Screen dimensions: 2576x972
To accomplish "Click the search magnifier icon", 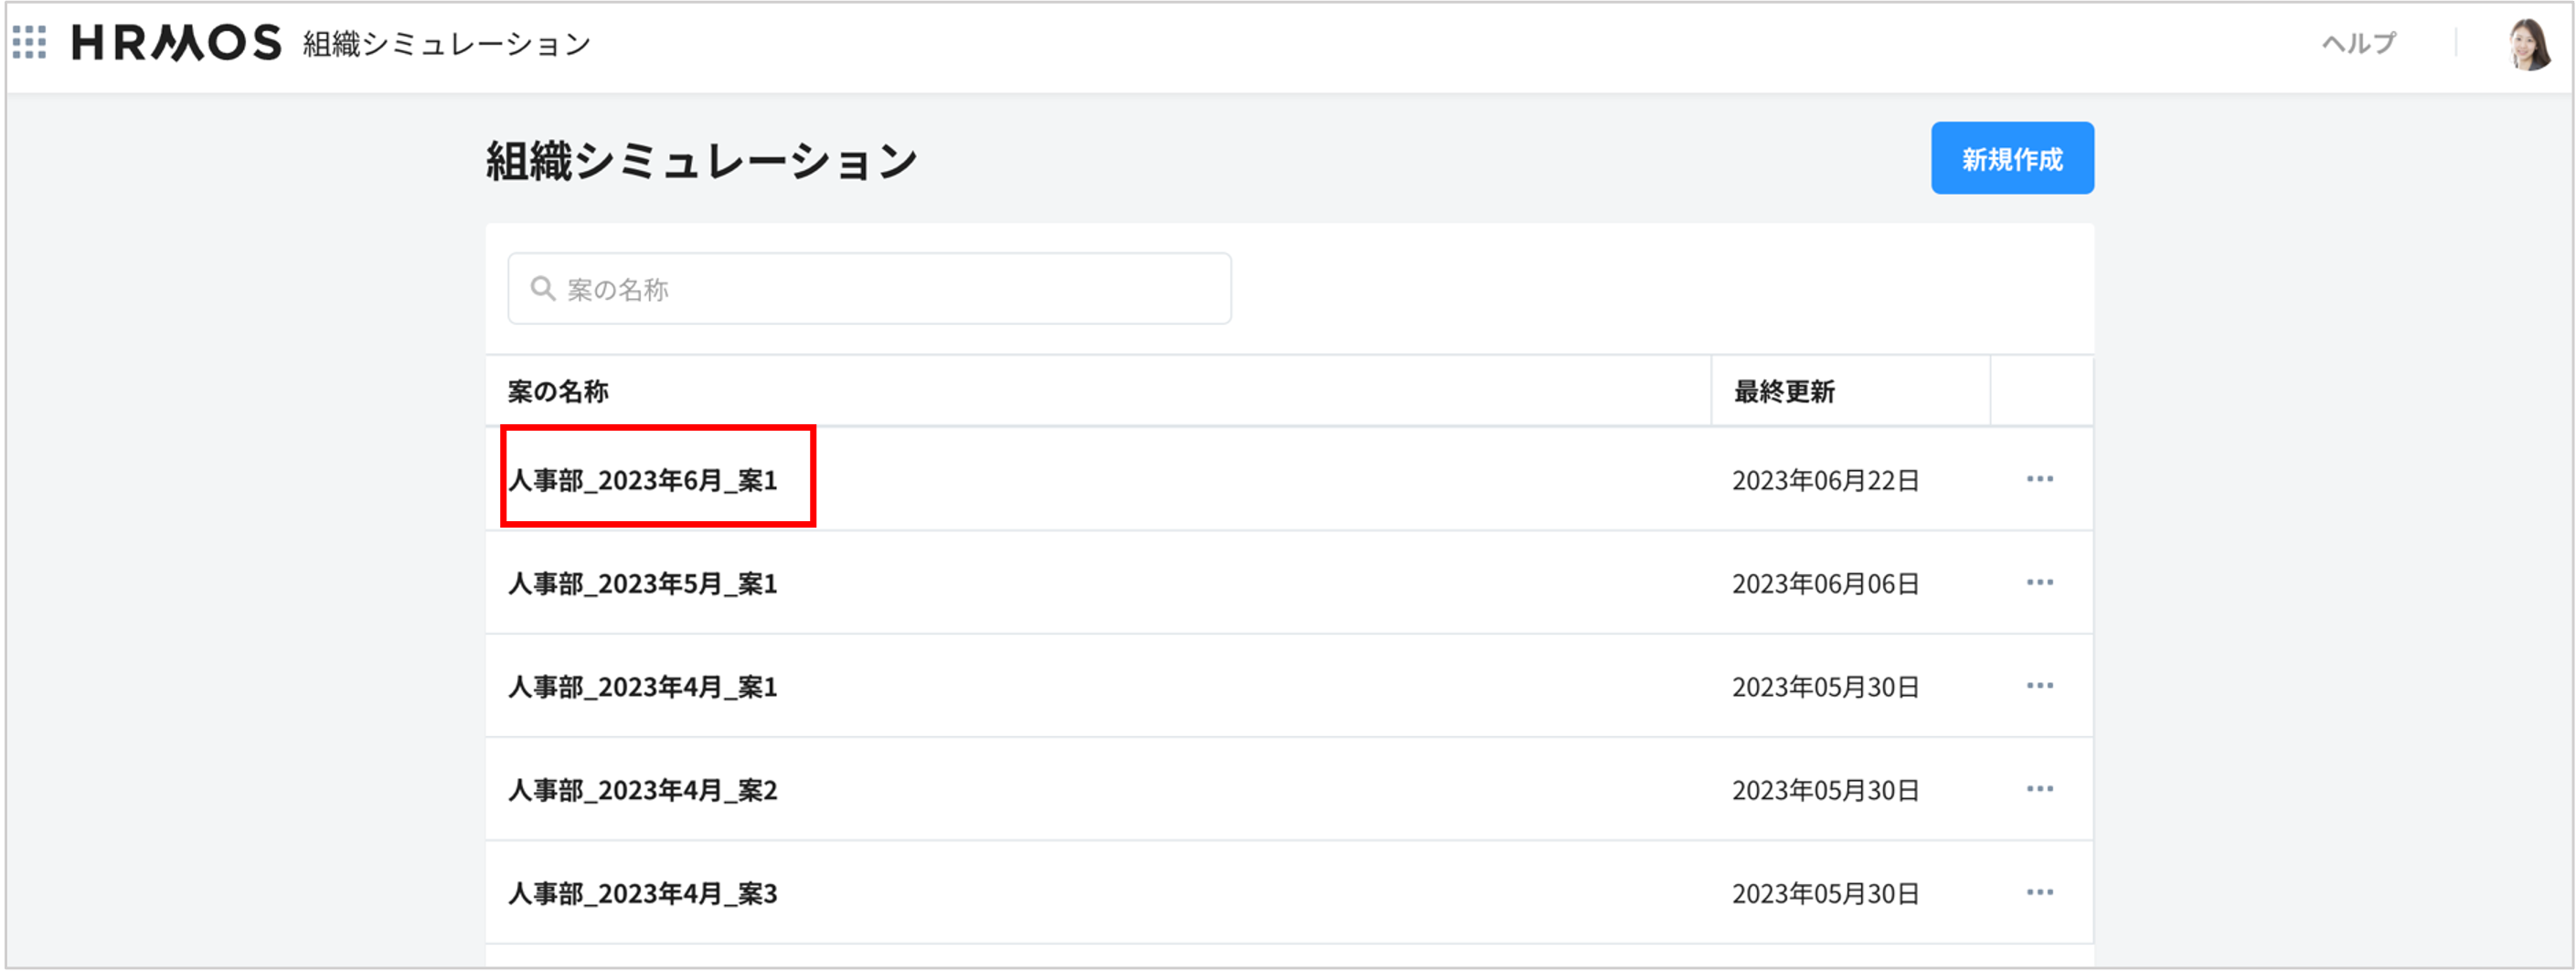I will pyautogui.click(x=543, y=289).
